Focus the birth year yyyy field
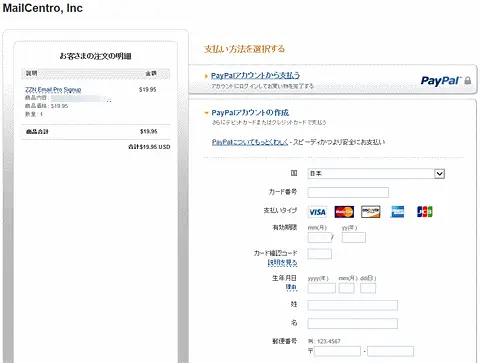 coord(321,288)
